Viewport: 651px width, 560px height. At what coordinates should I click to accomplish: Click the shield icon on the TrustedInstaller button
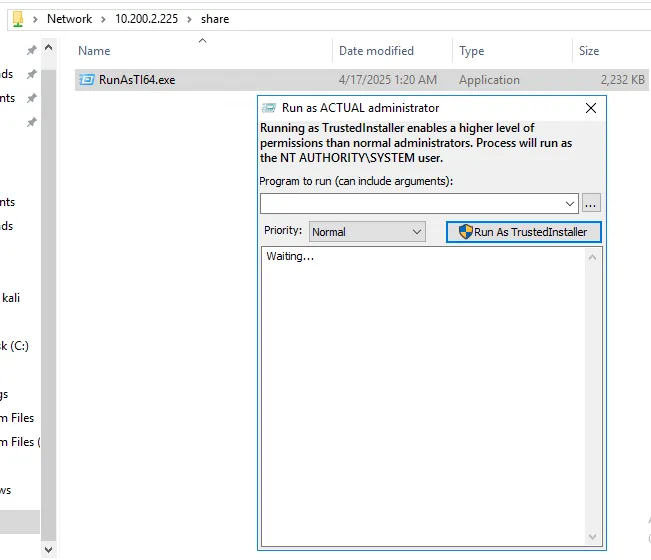click(465, 232)
